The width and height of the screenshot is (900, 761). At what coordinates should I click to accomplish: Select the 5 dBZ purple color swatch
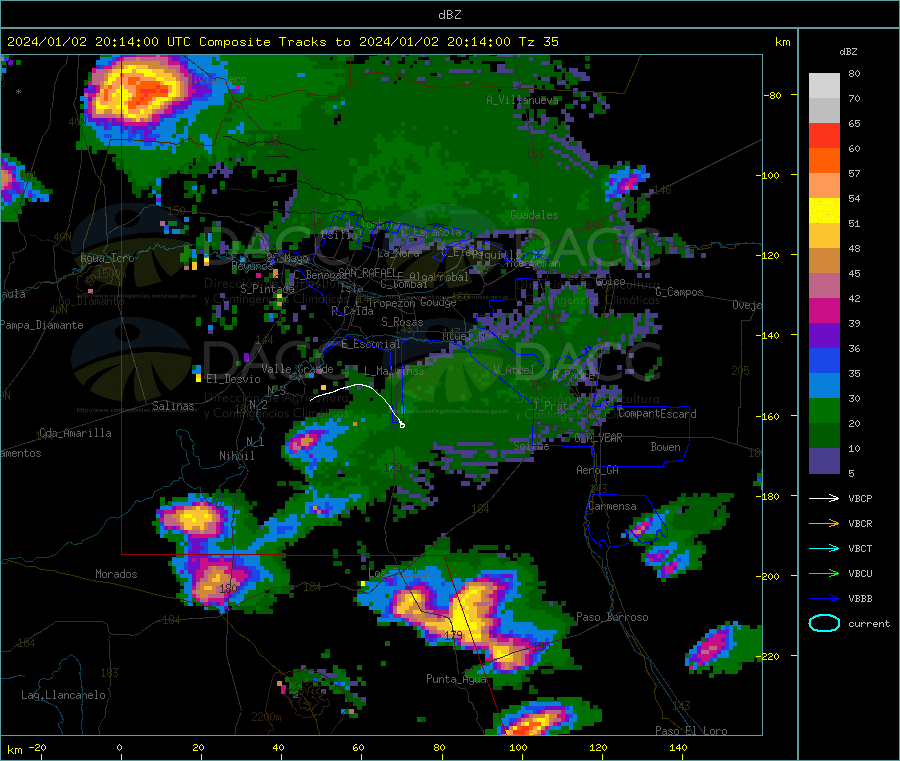point(824,460)
